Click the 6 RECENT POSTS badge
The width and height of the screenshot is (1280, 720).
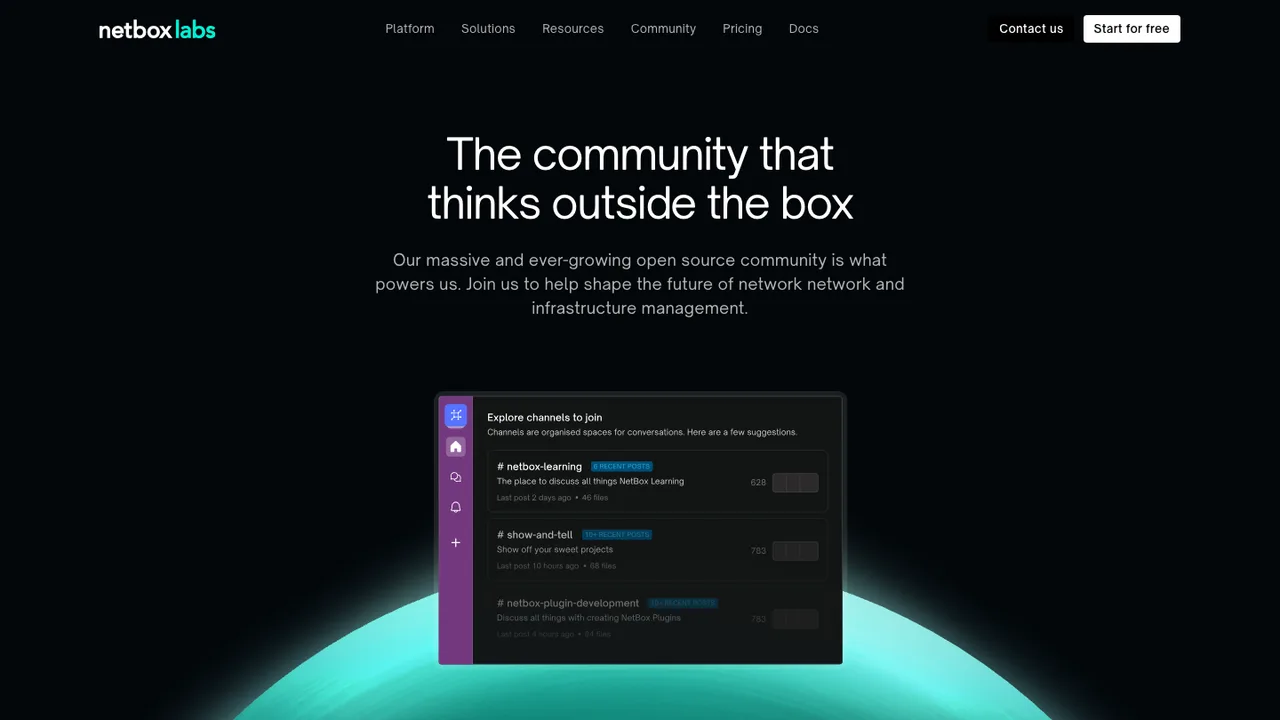(x=622, y=467)
